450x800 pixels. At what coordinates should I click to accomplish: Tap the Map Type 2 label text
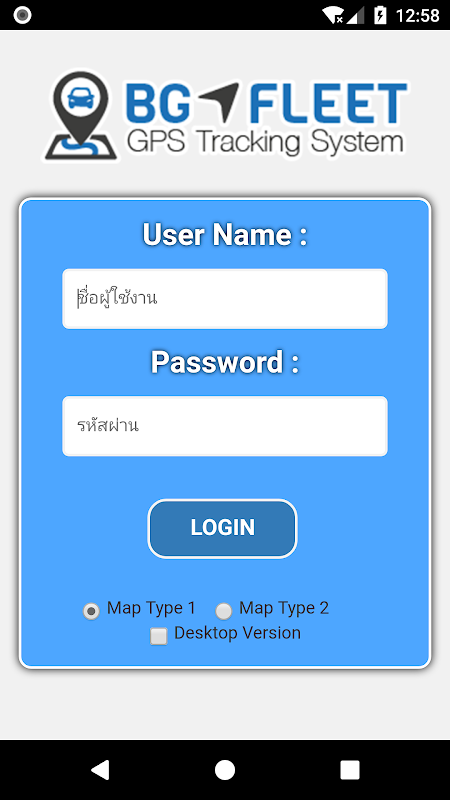click(284, 608)
